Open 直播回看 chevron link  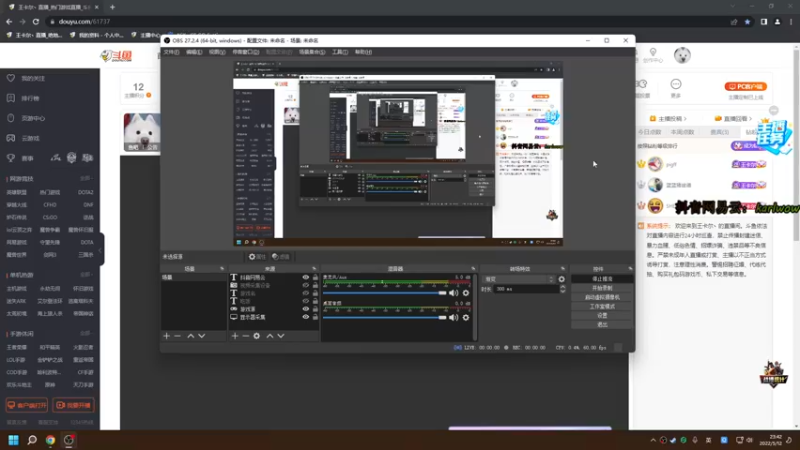coord(734,118)
